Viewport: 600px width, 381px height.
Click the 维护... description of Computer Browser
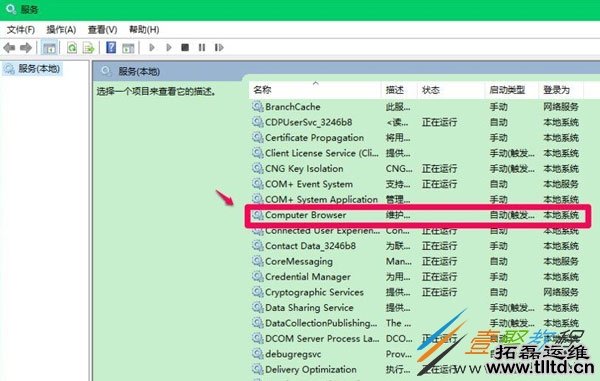pos(398,215)
